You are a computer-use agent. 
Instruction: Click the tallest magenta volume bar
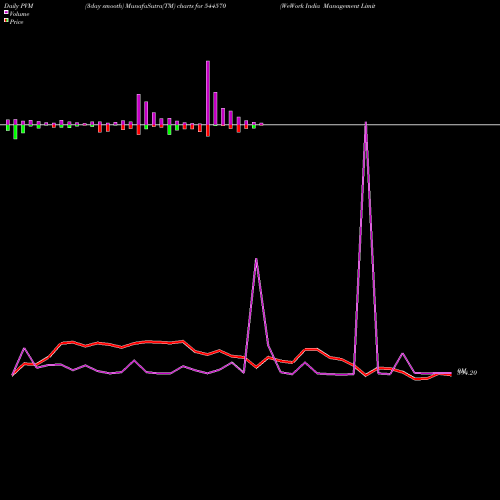[208, 93]
